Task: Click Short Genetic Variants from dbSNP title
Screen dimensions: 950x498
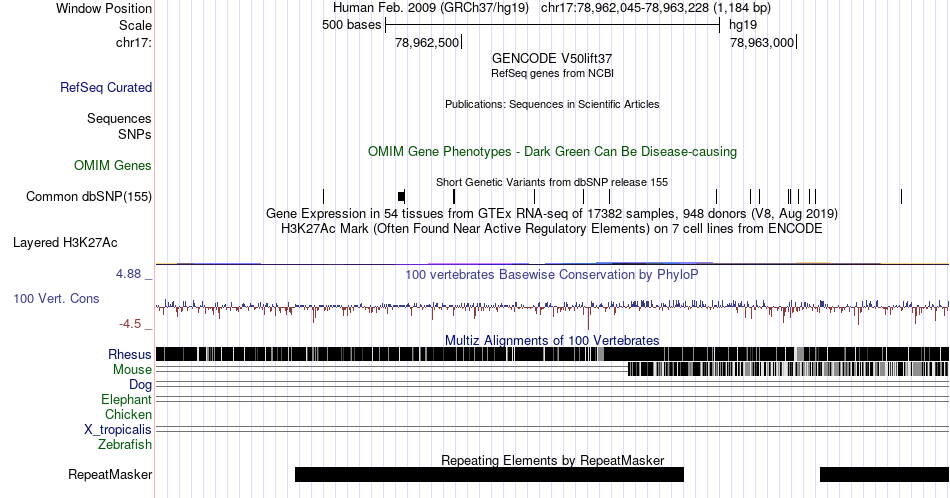Action: (x=552, y=182)
